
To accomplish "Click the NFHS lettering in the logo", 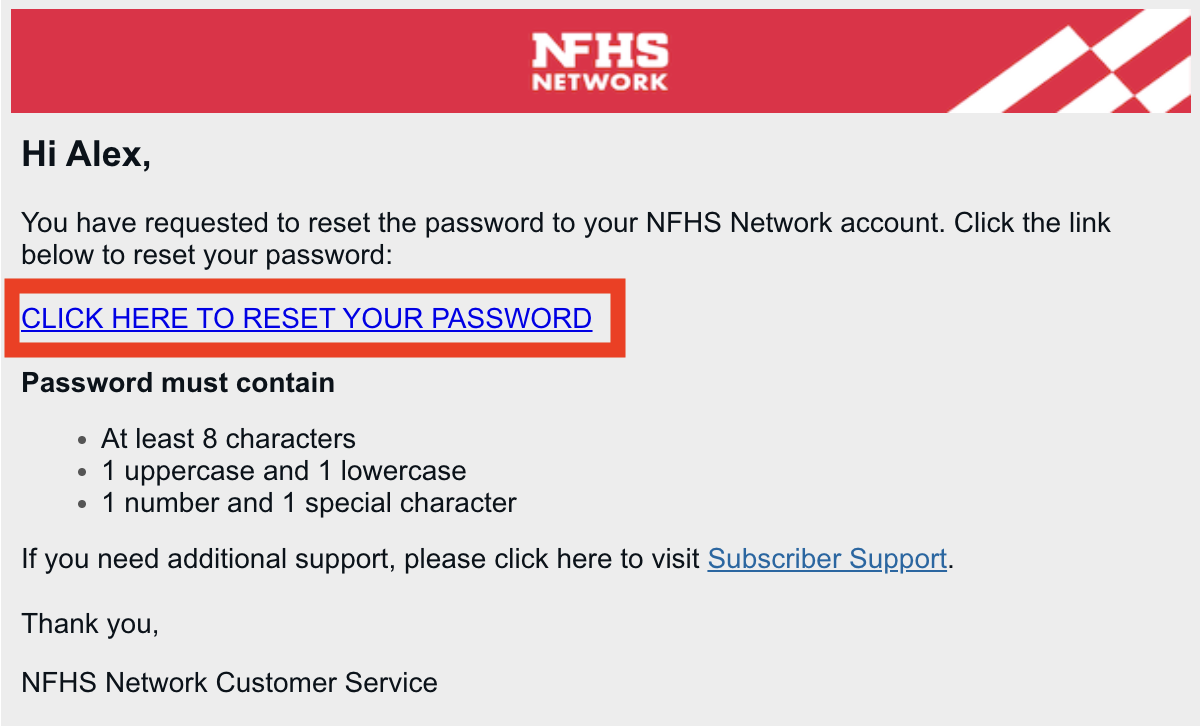I will pyautogui.click(x=599, y=50).
